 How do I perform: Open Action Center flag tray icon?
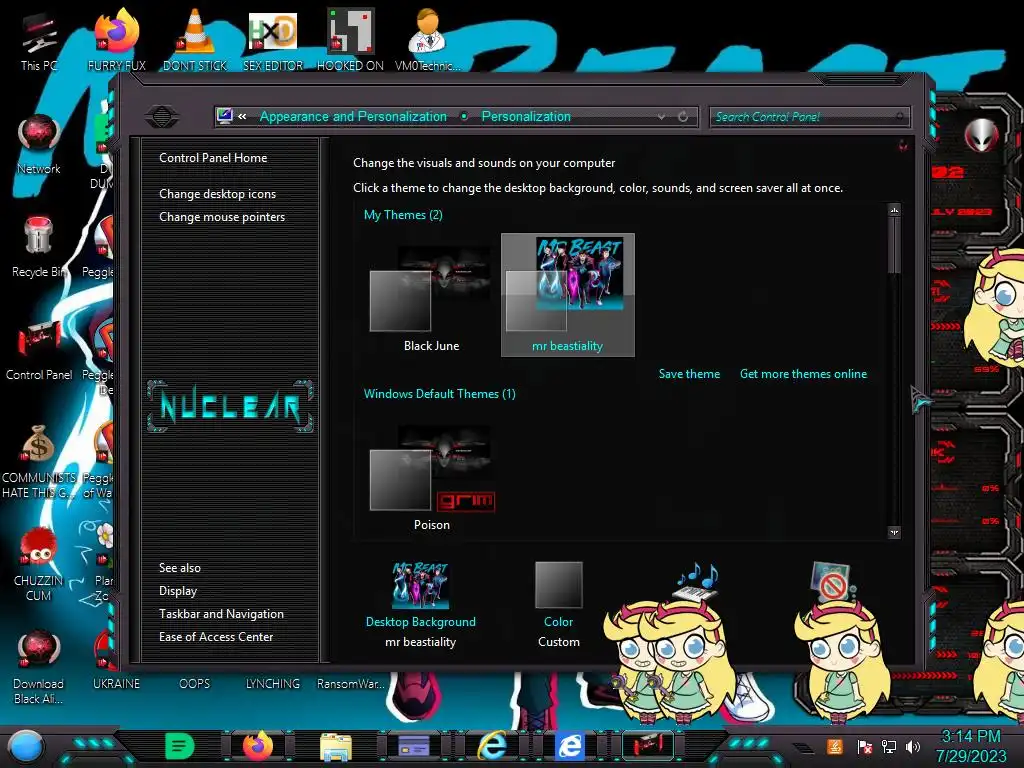[865, 747]
